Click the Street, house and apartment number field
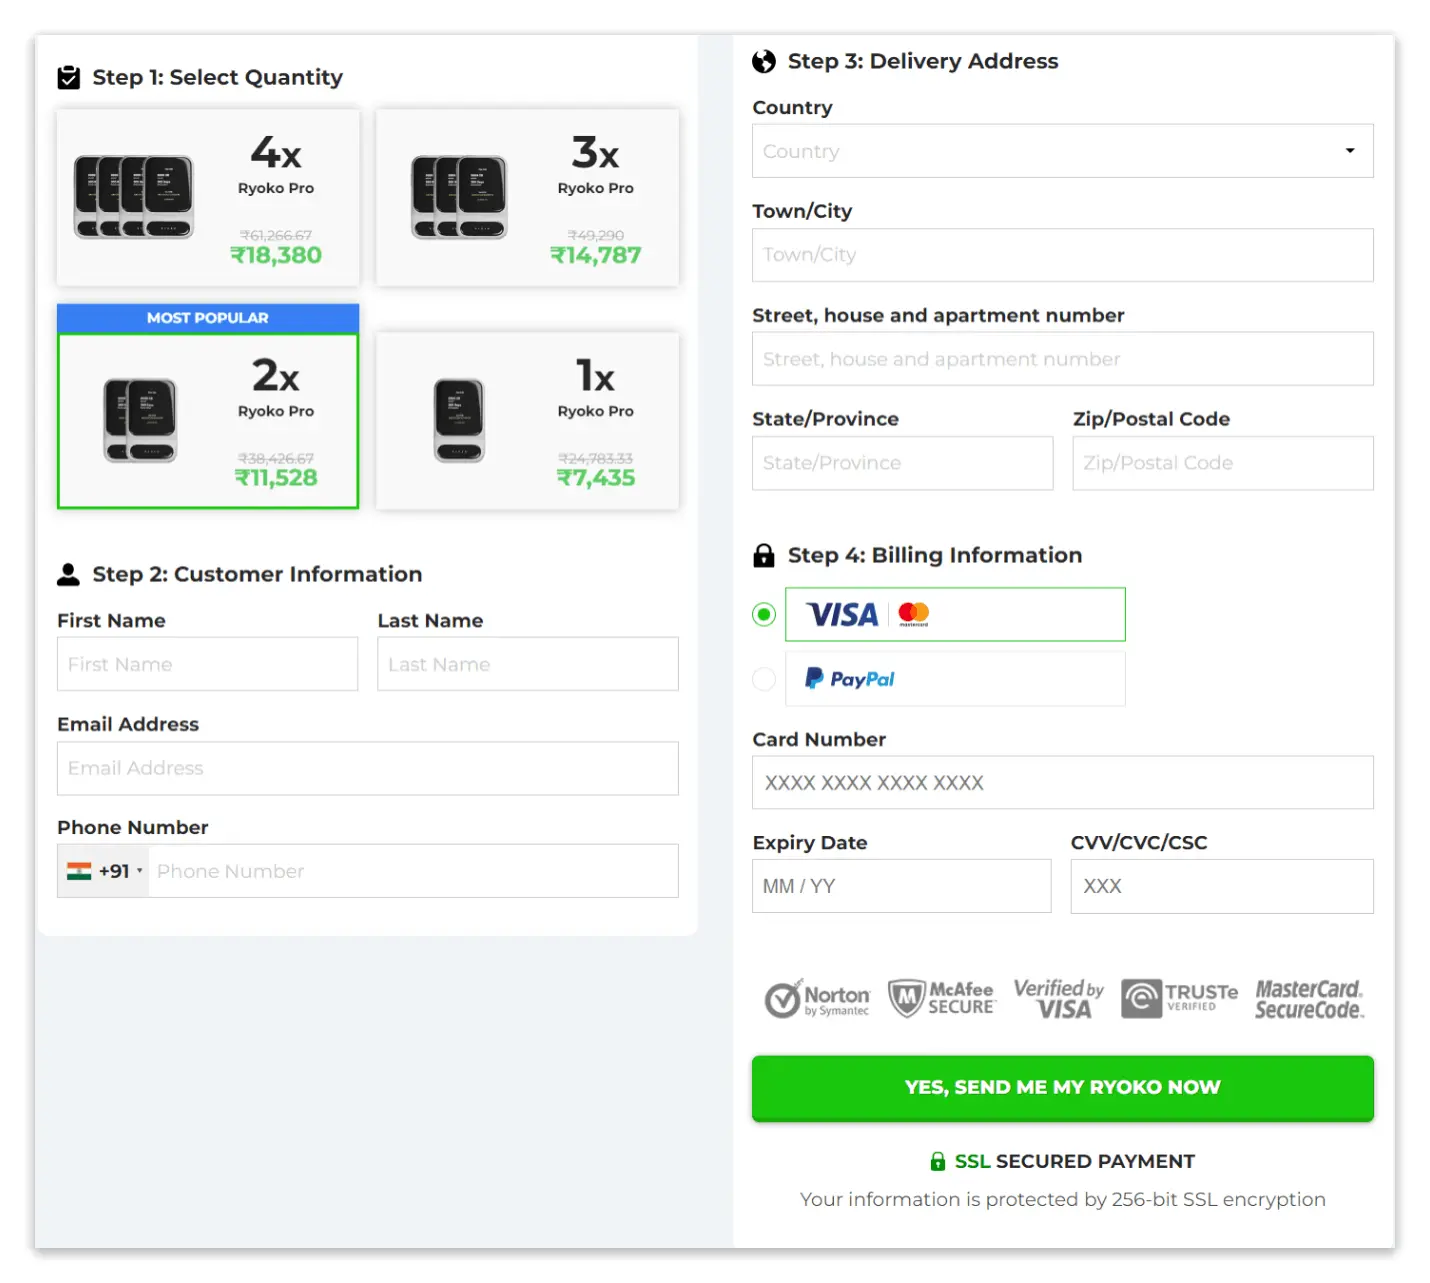The image size is (1430, 1283). [1062, 359]
